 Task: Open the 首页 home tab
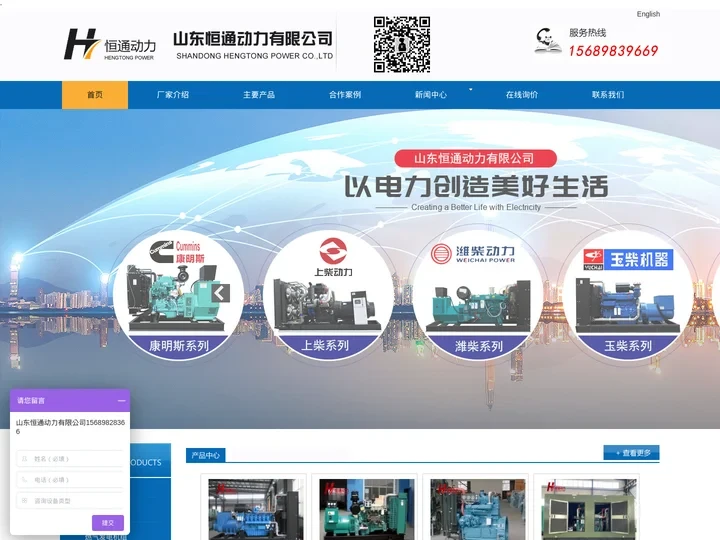(x=95, y=95)
